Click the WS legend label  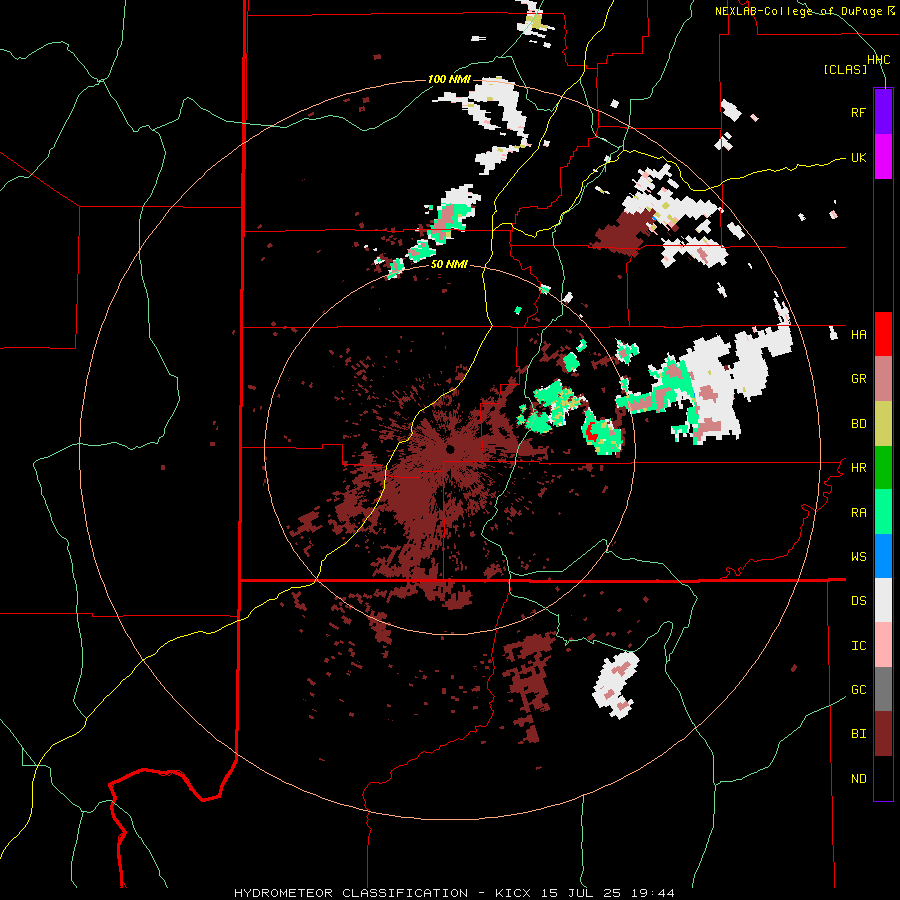pos(858,557)
